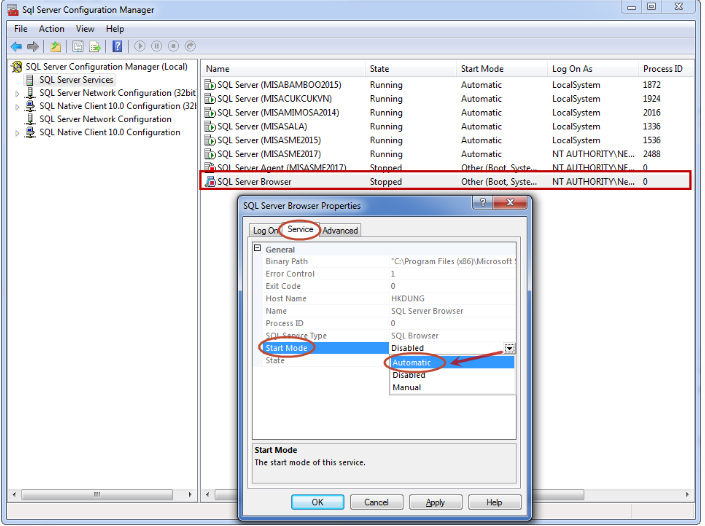The image size is (705, 526).
Task: Click Process ID 2488 cell
Action: [x=651, y=154]
